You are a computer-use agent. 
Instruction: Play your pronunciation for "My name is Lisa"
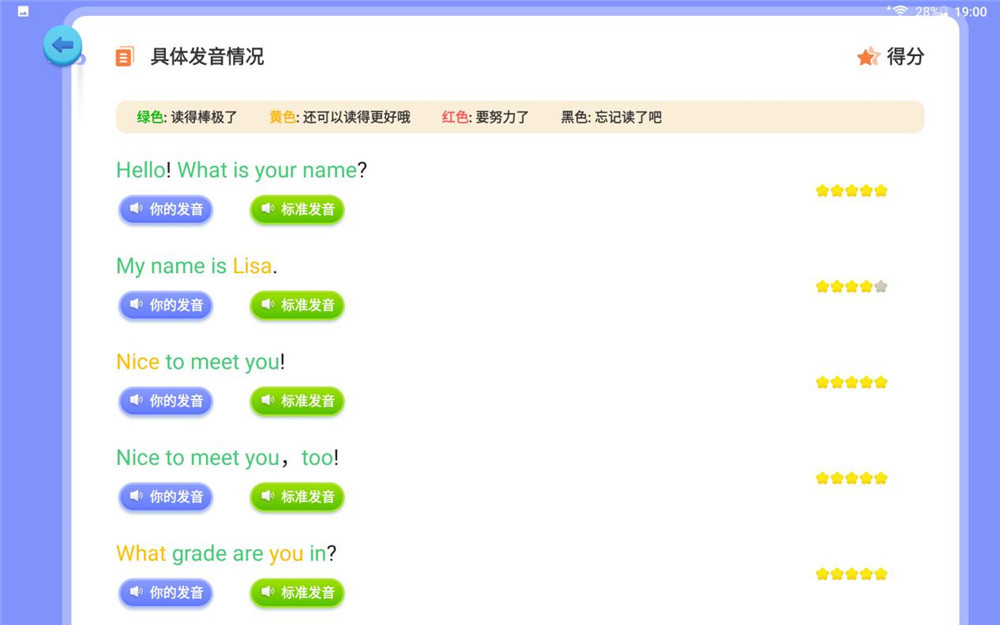click(x=166, y=306)
